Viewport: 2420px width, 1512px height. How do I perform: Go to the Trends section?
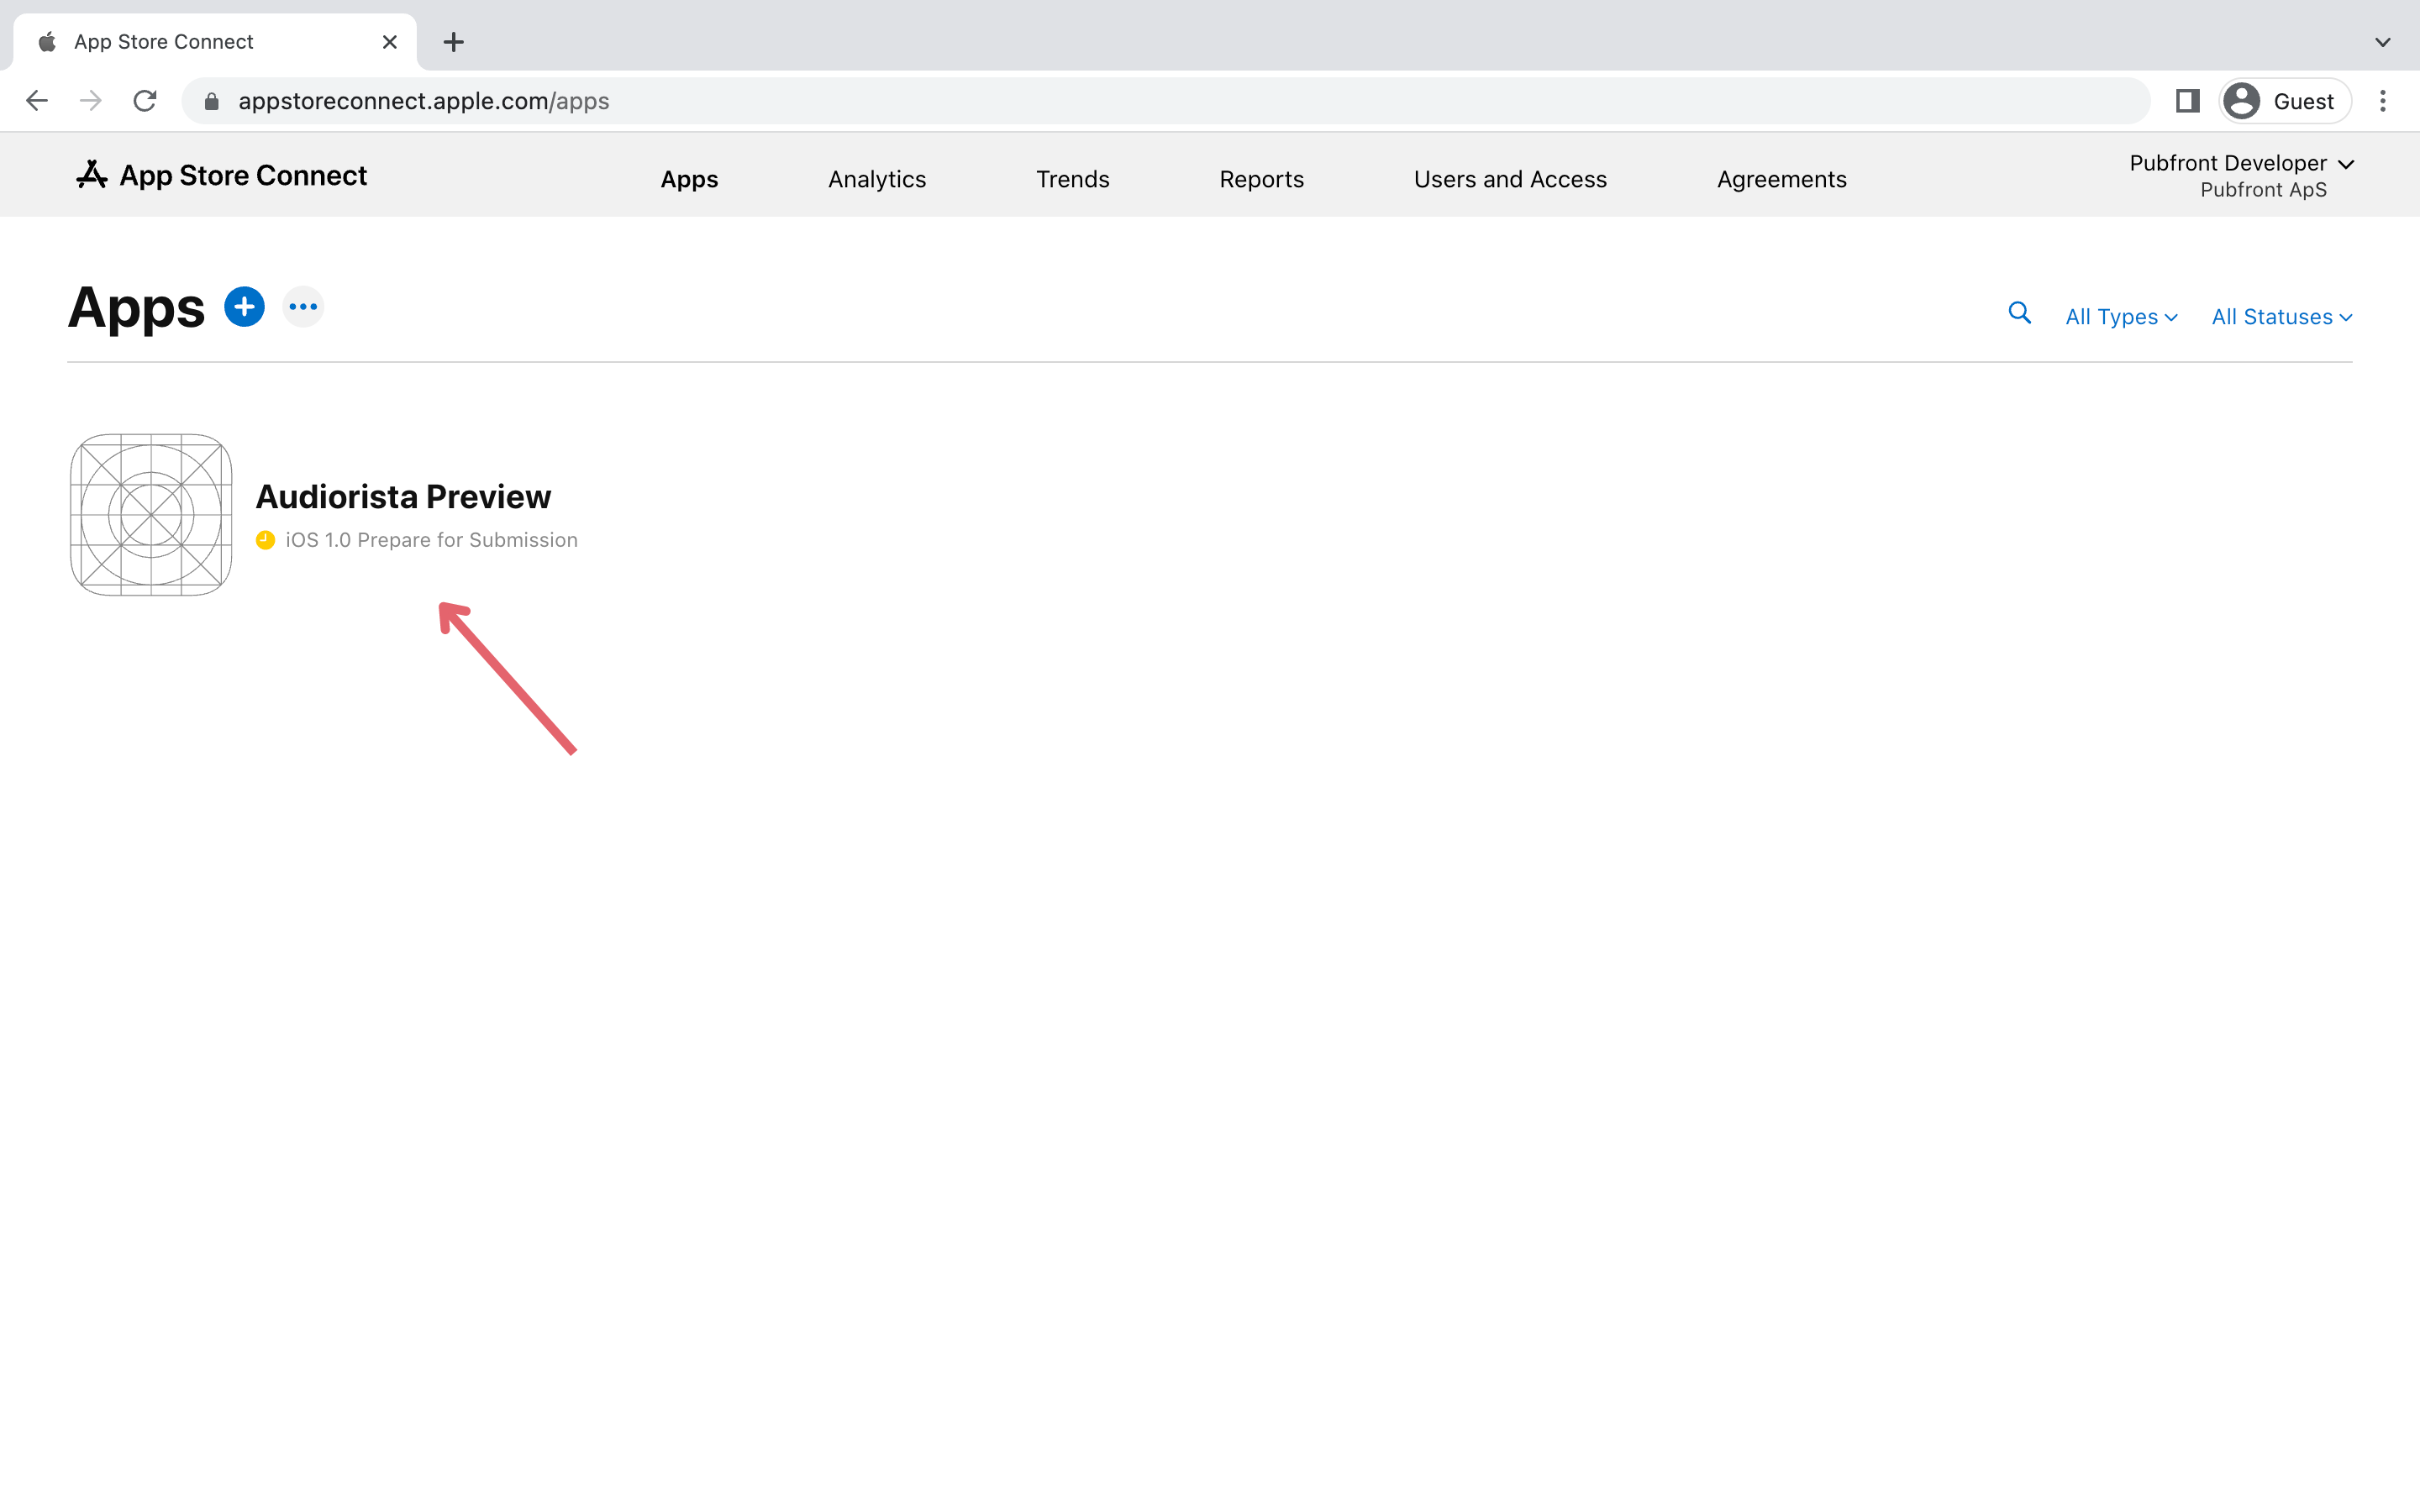pos(1072,179)
